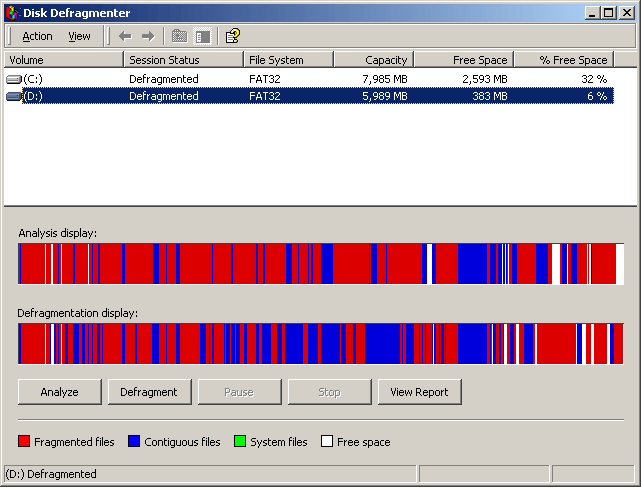Click the 383 MB free space value
Viewport: 641px width, 487px height.
[x=490, y=96]
